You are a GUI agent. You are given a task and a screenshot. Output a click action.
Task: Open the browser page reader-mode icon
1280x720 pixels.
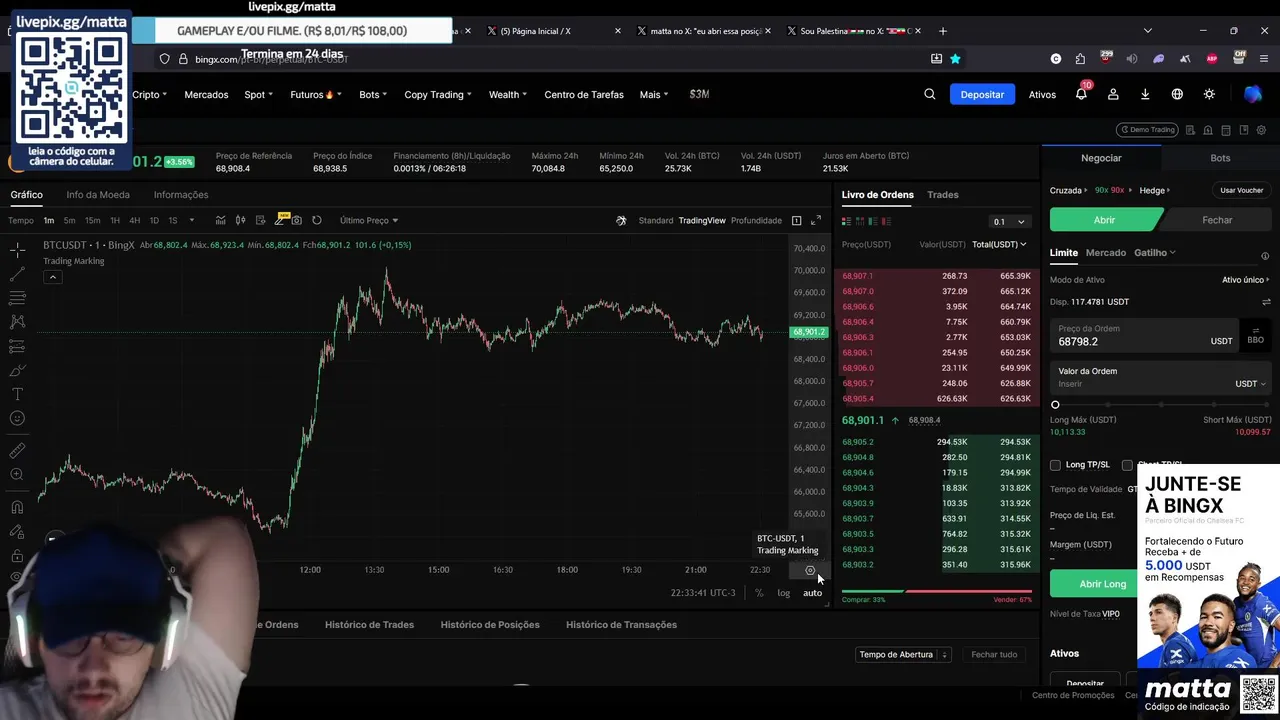point(936,59)
